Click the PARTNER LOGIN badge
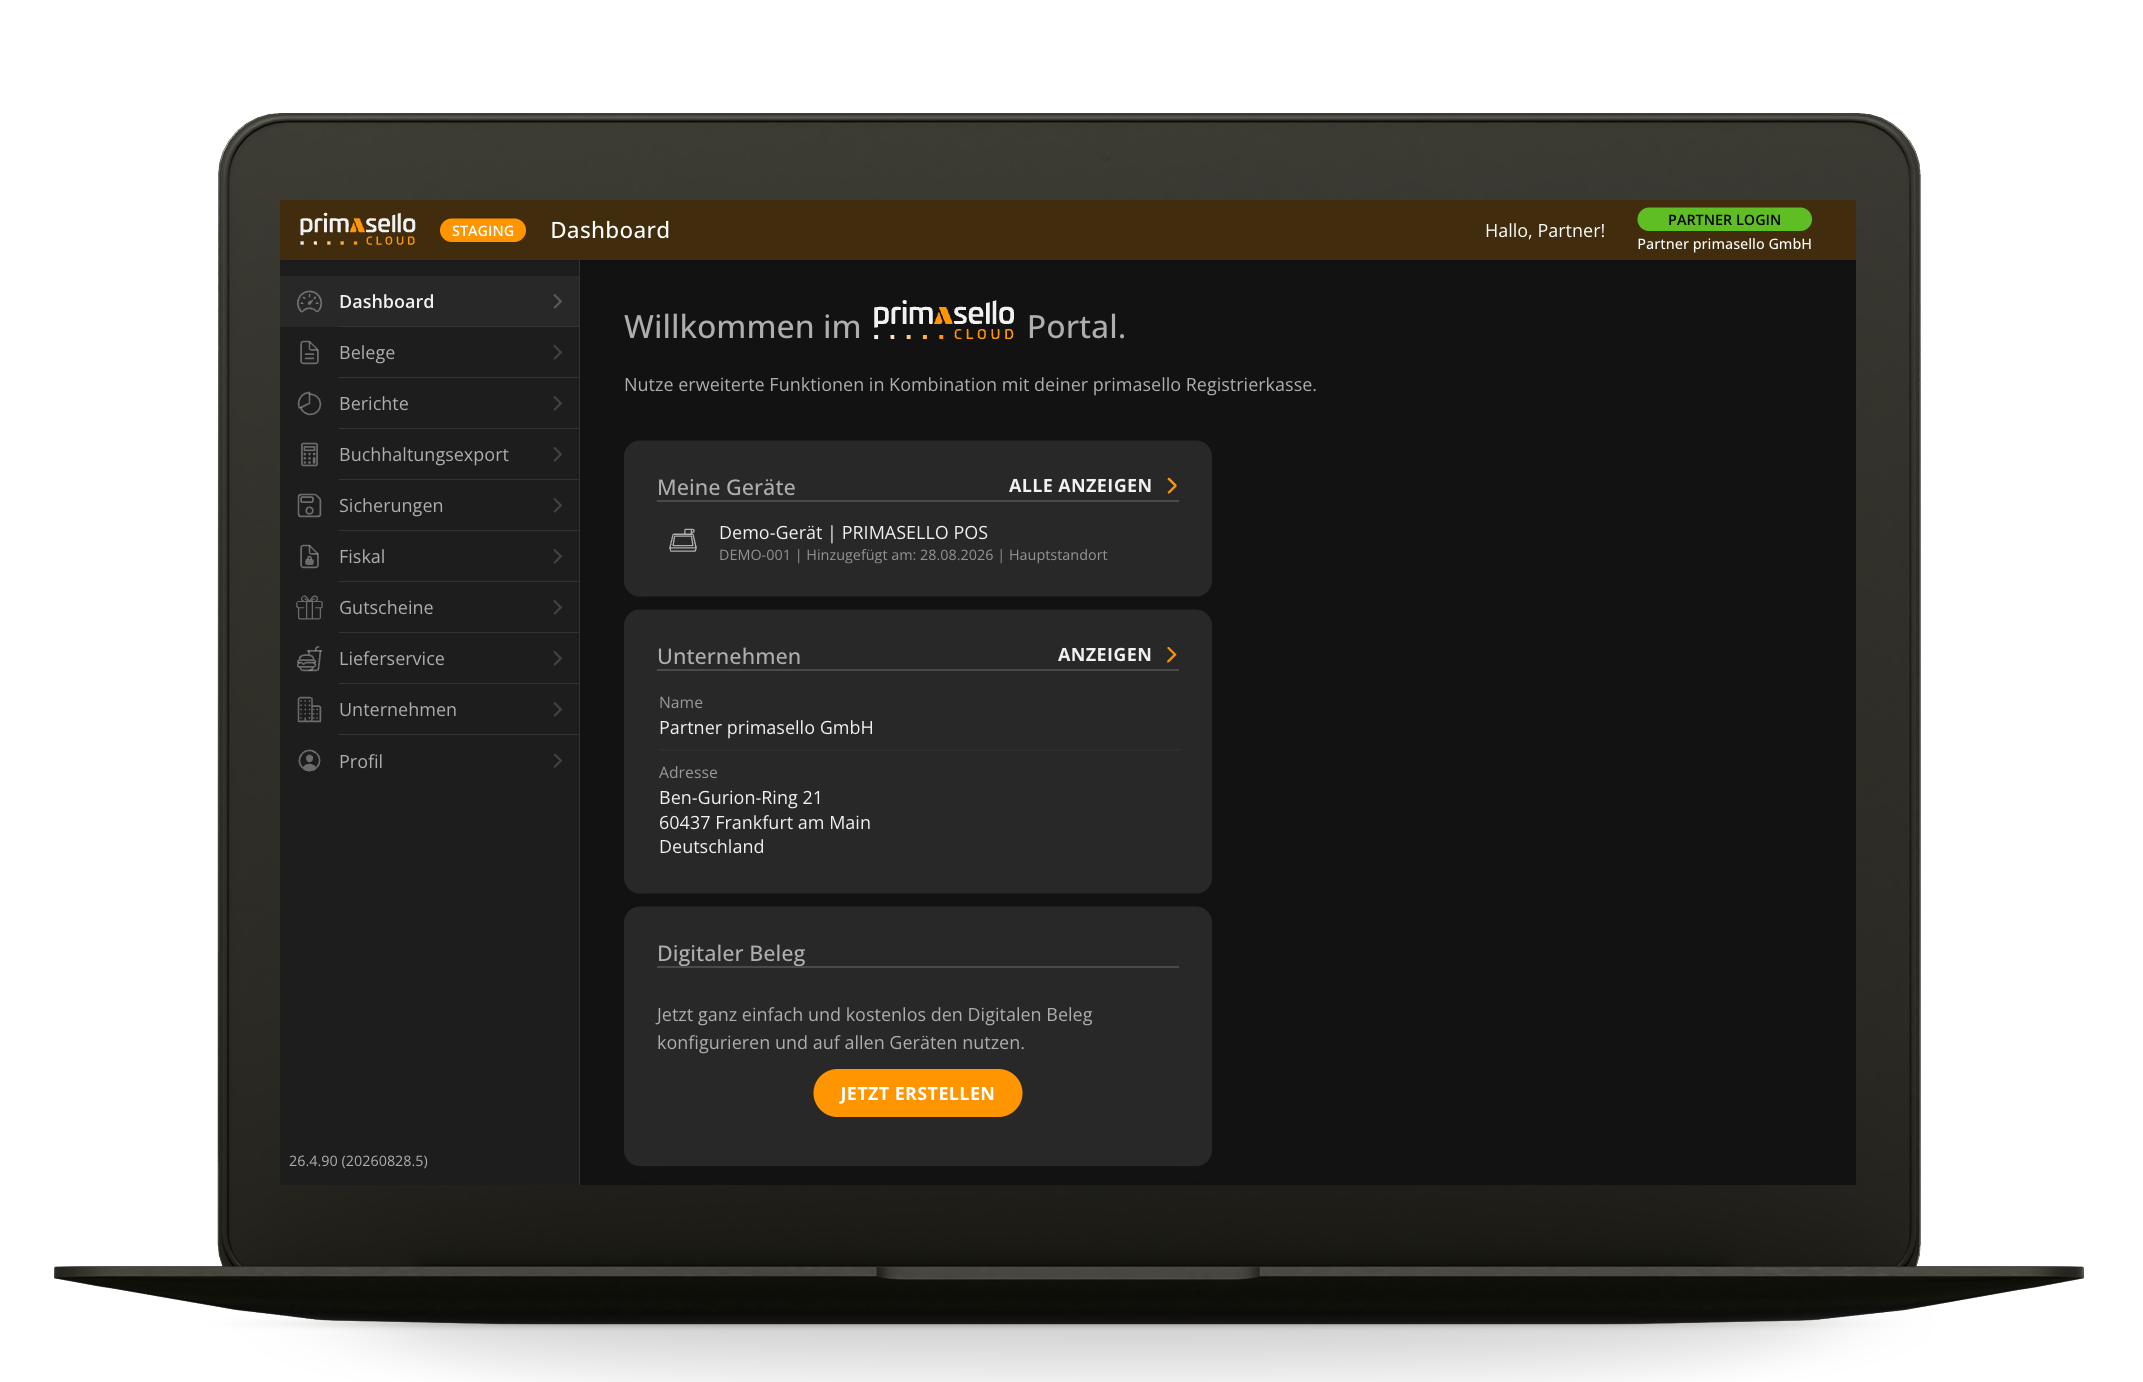 tap(1724, 220)
